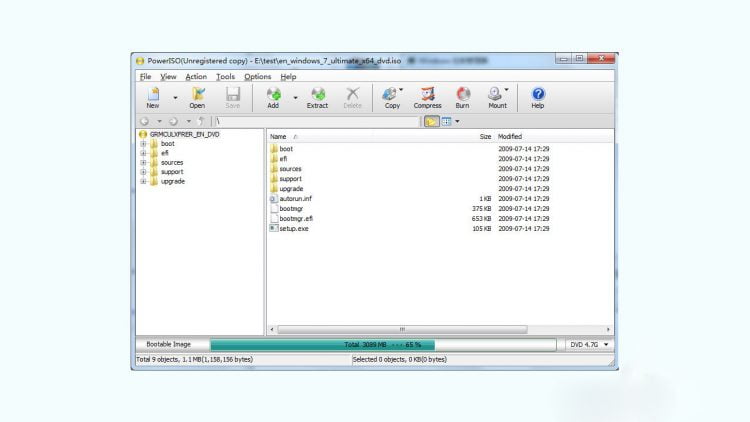The width and height of the screenshot is (750, 422).
Task: Sort file list by Modified column
Action: pyautogui.click(x=509, y=137)
